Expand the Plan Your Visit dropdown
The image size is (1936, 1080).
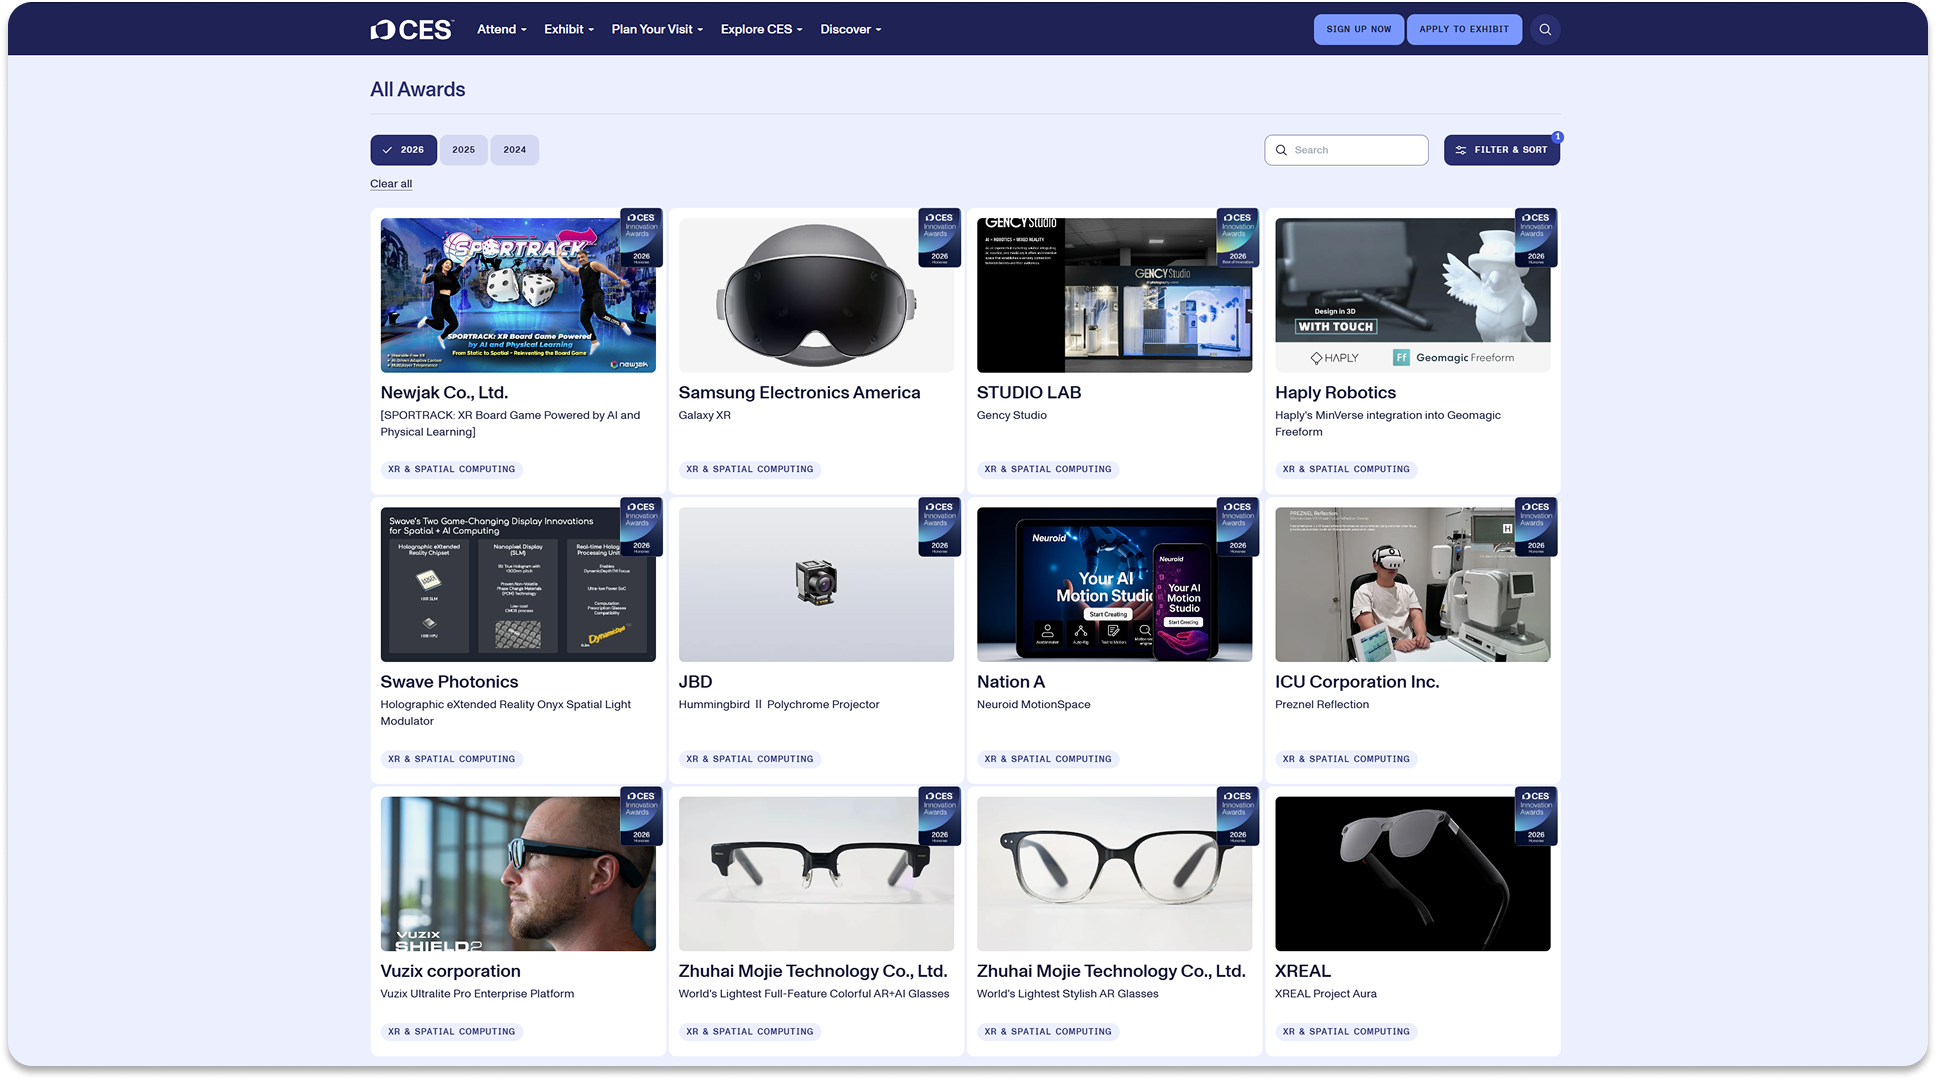point(657,30)
